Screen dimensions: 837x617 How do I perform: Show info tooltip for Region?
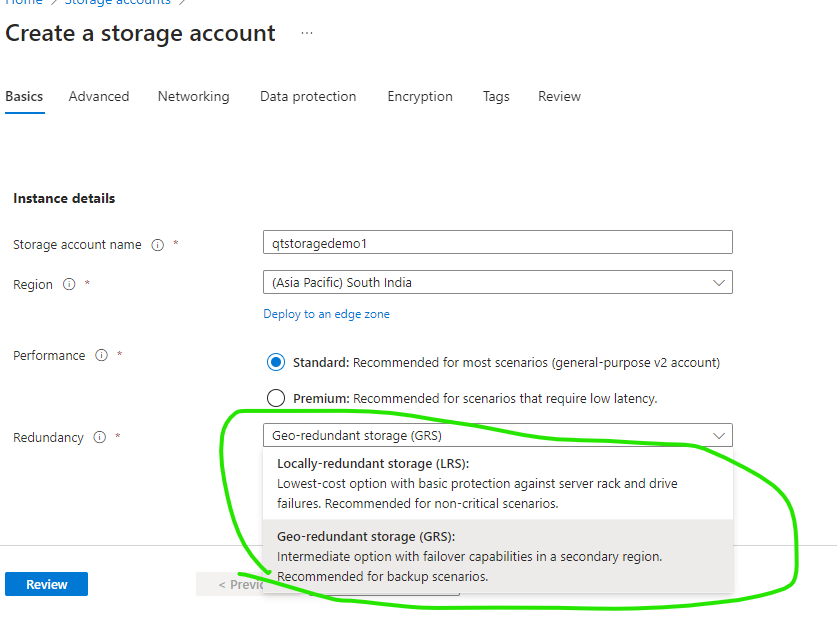[x=69, y=284]
